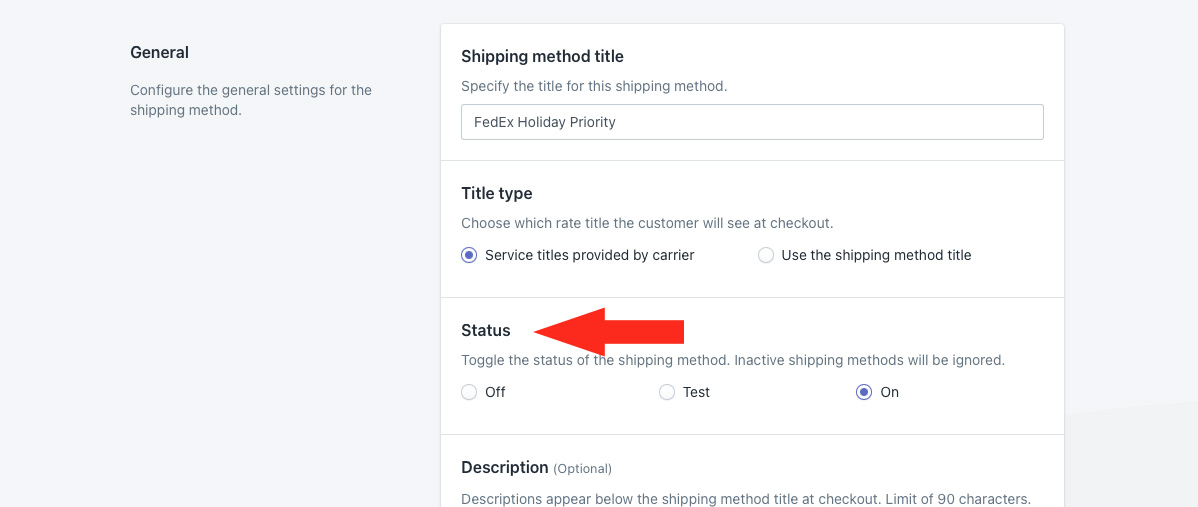Click the "FedEx Holiday Priority" text value
The width and height of the screenshot is (1198, 507).
(544, 122)
